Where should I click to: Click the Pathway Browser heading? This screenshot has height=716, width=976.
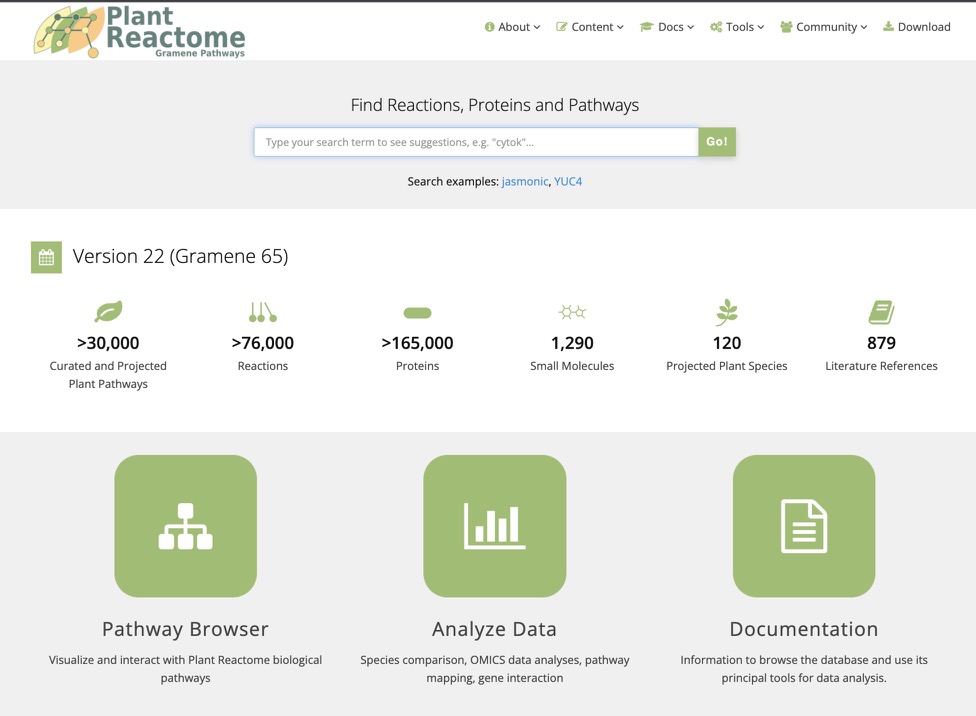(185, 629)
